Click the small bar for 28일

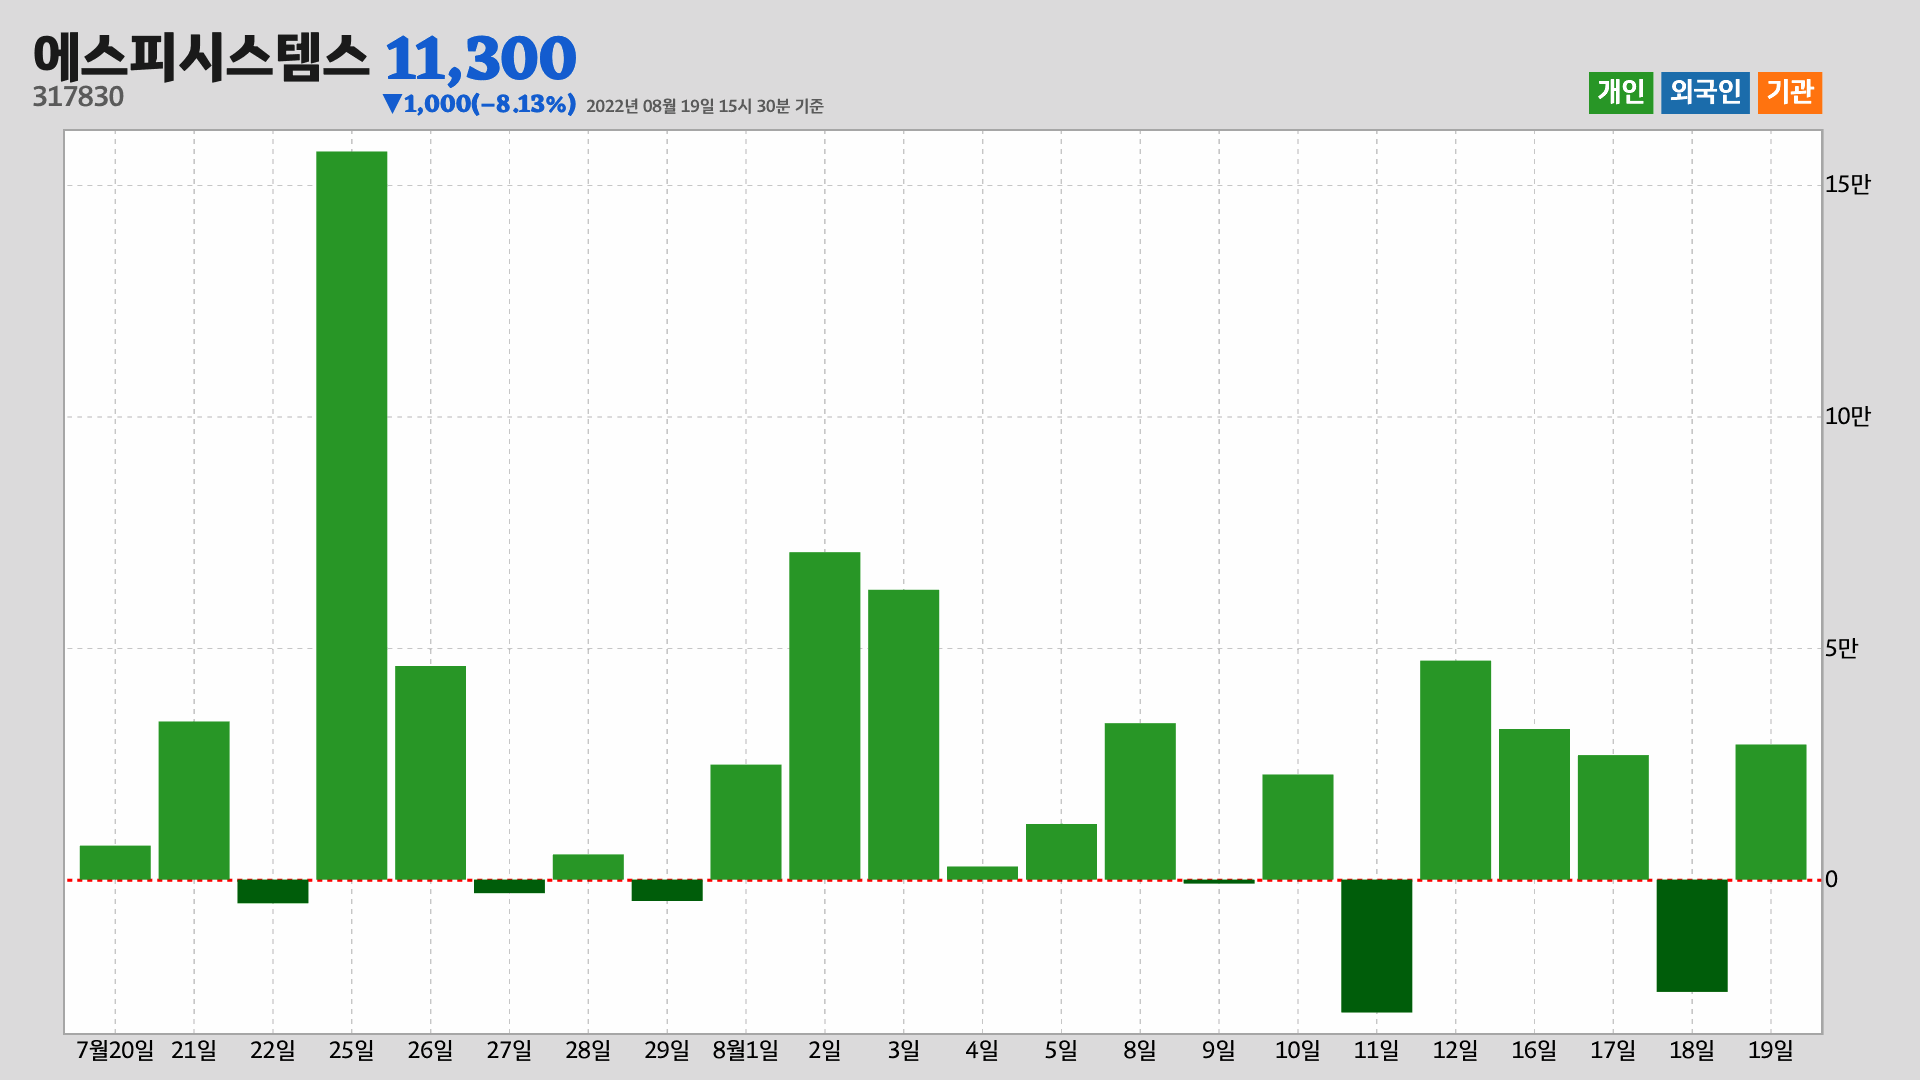click(x=588, y=867)
